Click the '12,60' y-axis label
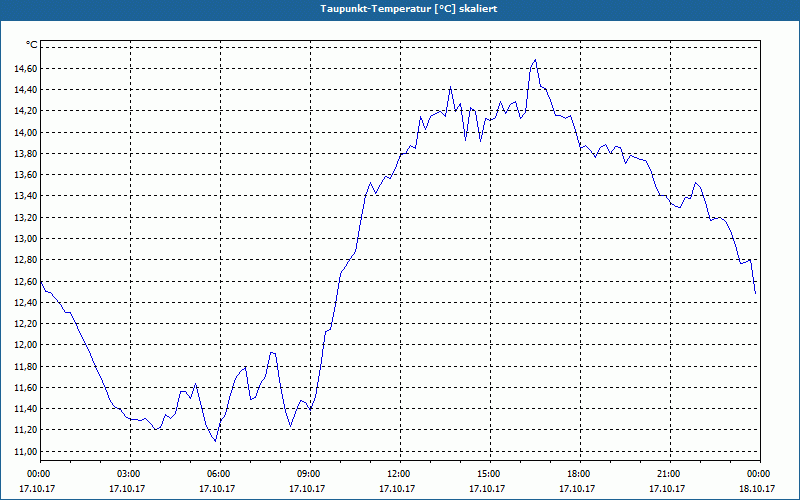 26,281
